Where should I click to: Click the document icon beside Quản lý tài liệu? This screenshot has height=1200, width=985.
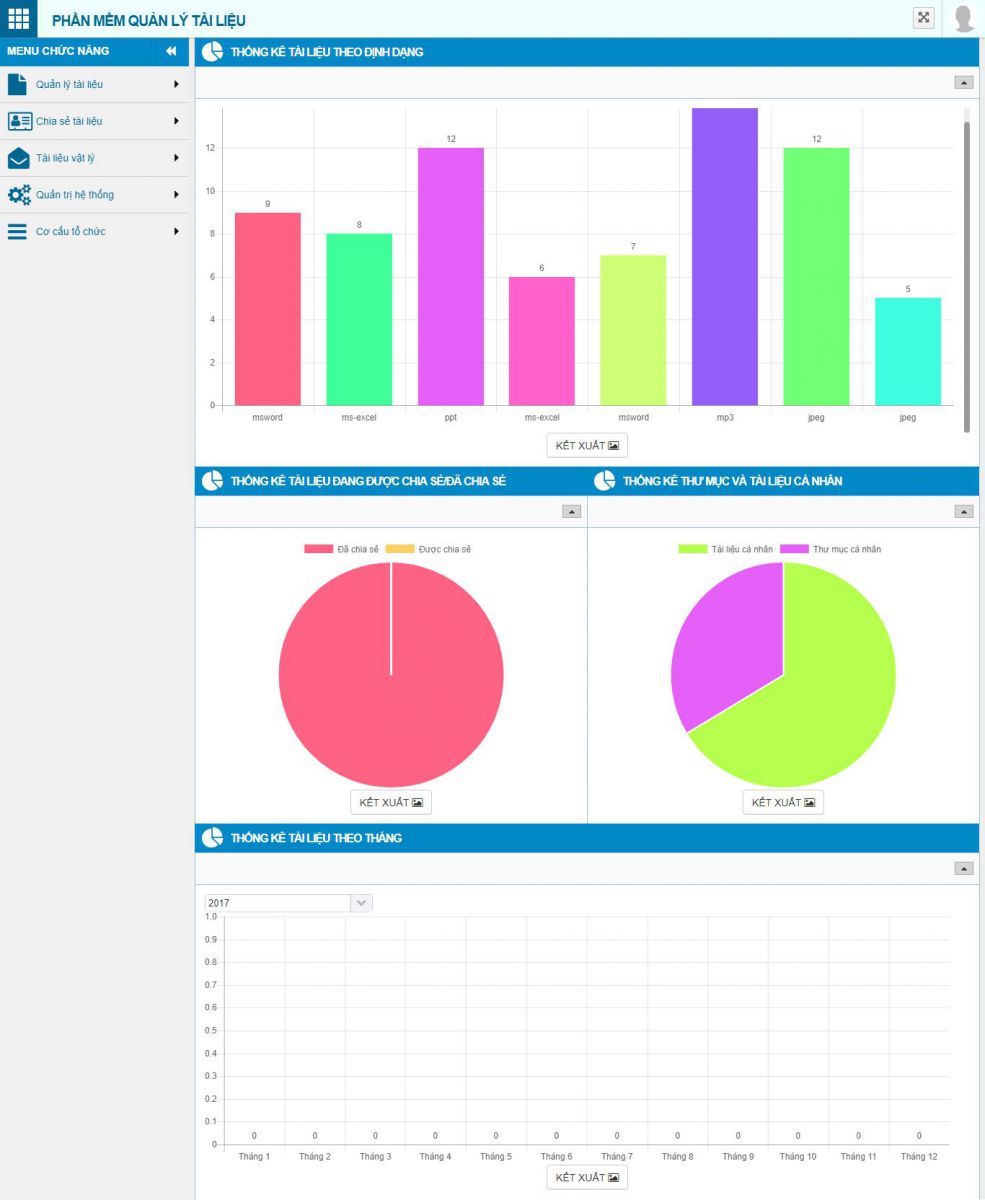tap(18, 84)
